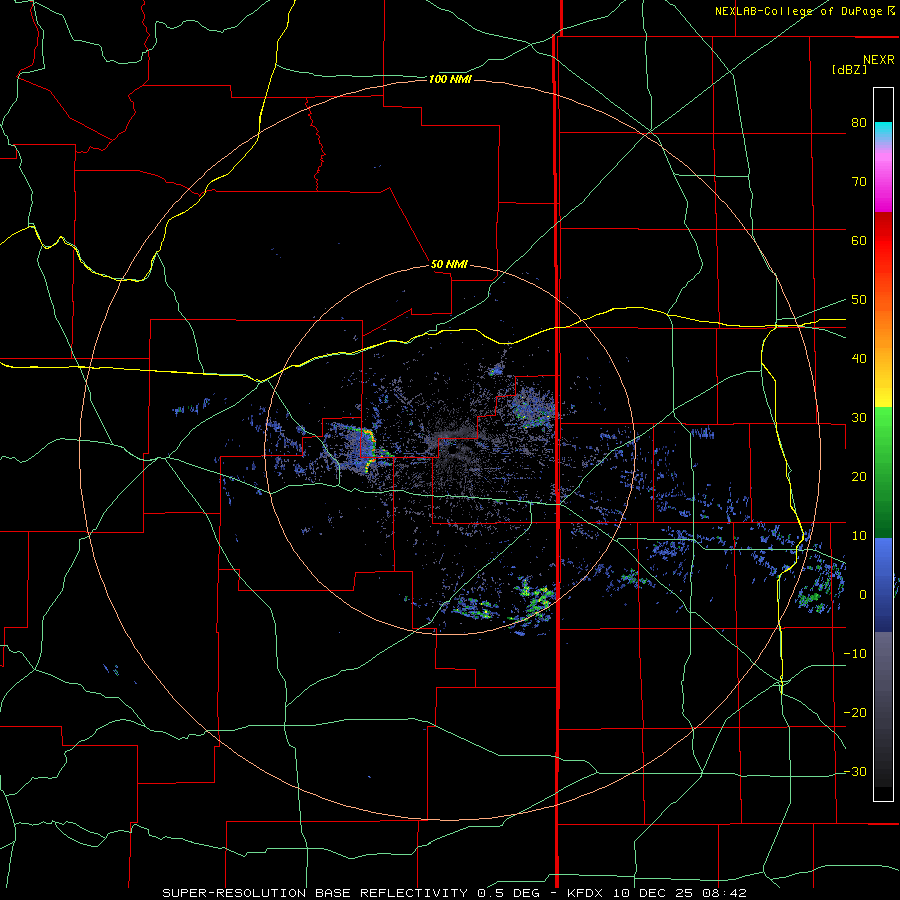Click the green echo cluster south of the radar
Image resolution: width=900 pixels, height=900 pixels.
(536, 599)
